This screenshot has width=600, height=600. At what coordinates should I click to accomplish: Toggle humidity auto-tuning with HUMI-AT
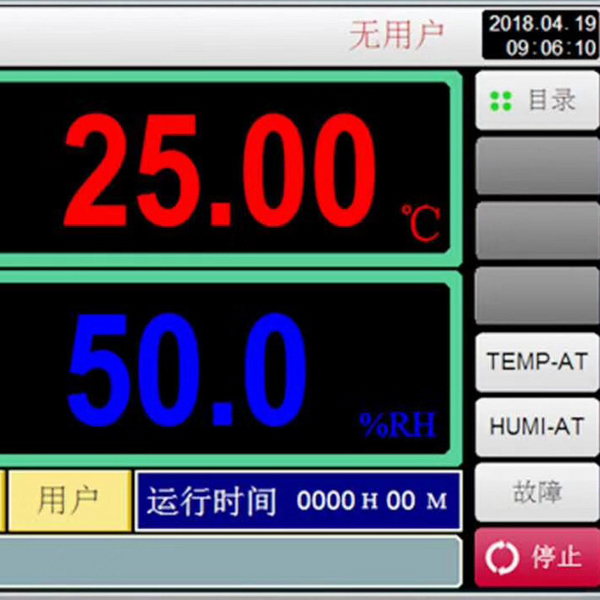536,427
